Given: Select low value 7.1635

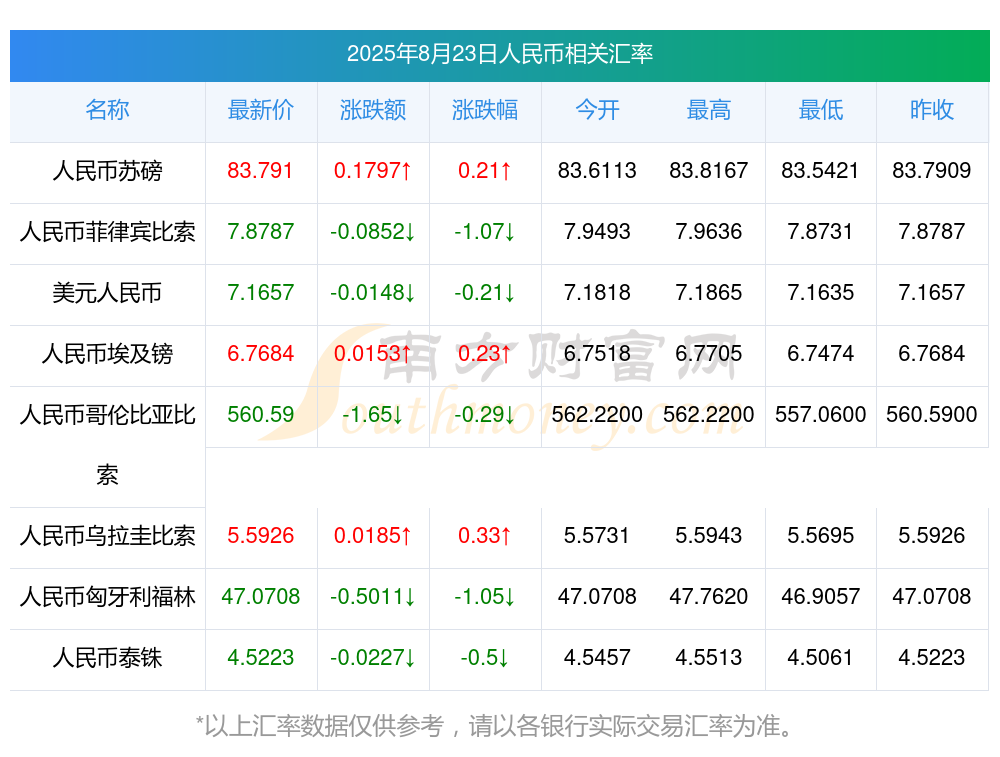Looking at the screenshot, I should coord(820,293).
